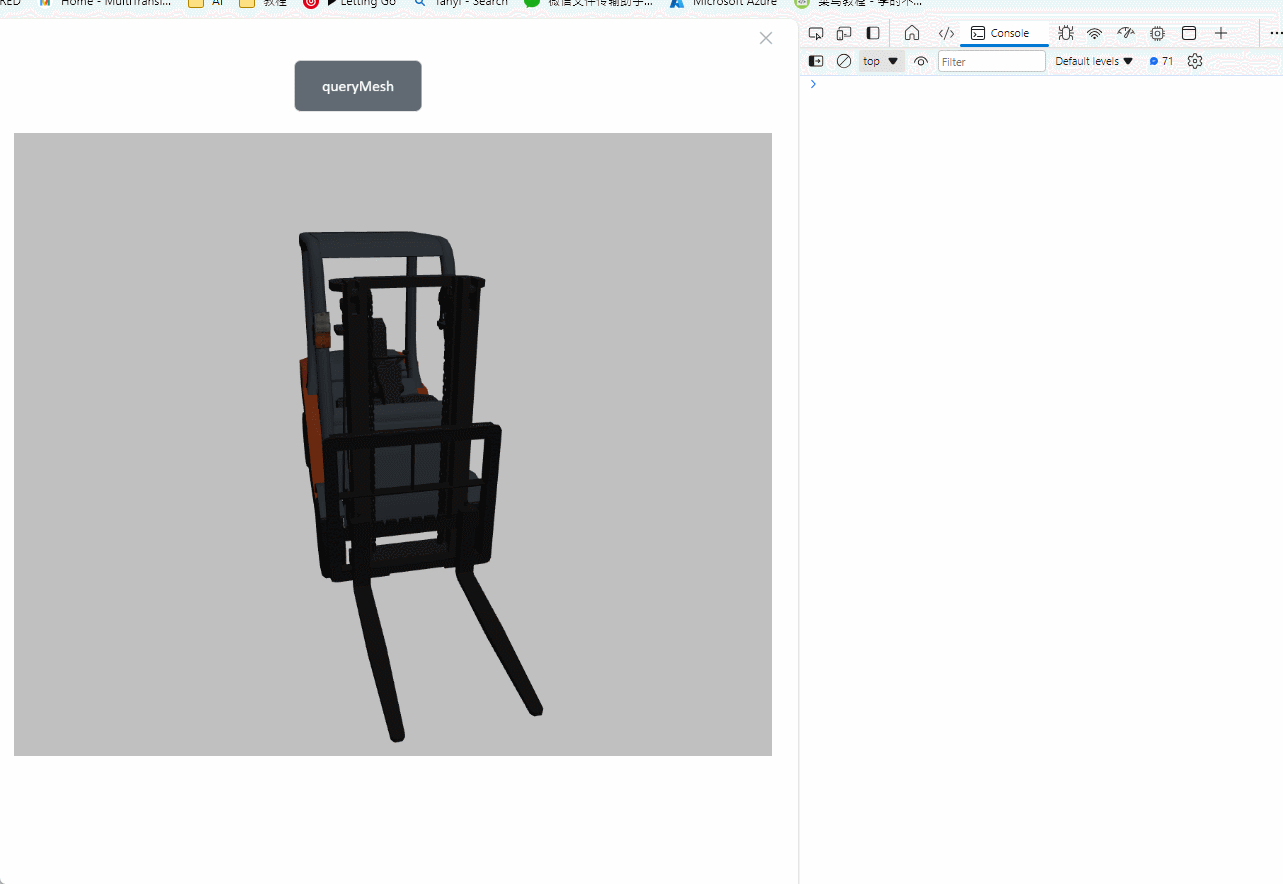The image size is (1283, 884).
Task: Expand the Default levels dropdown
Action: (x=1094, y=61)
